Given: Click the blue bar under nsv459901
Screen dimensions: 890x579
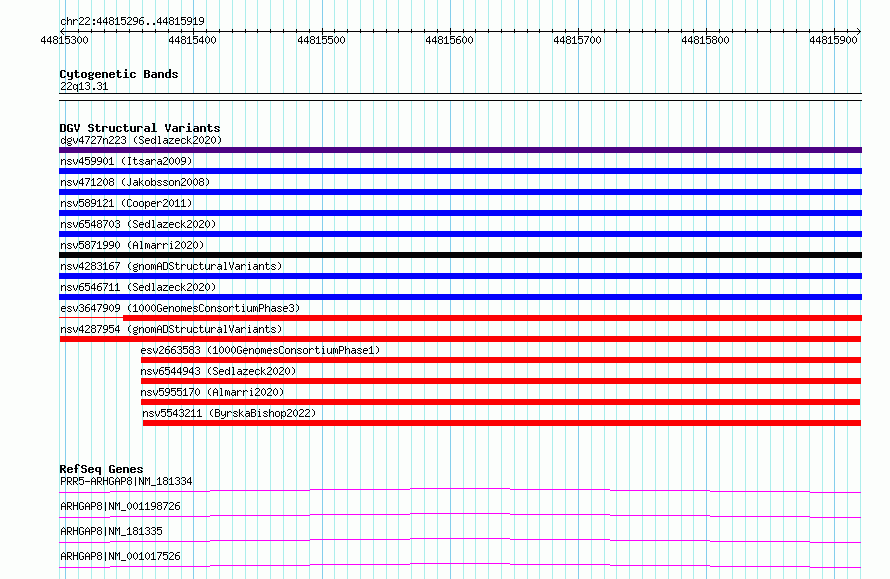Looking at the screenshot, I should click(460, 171).
